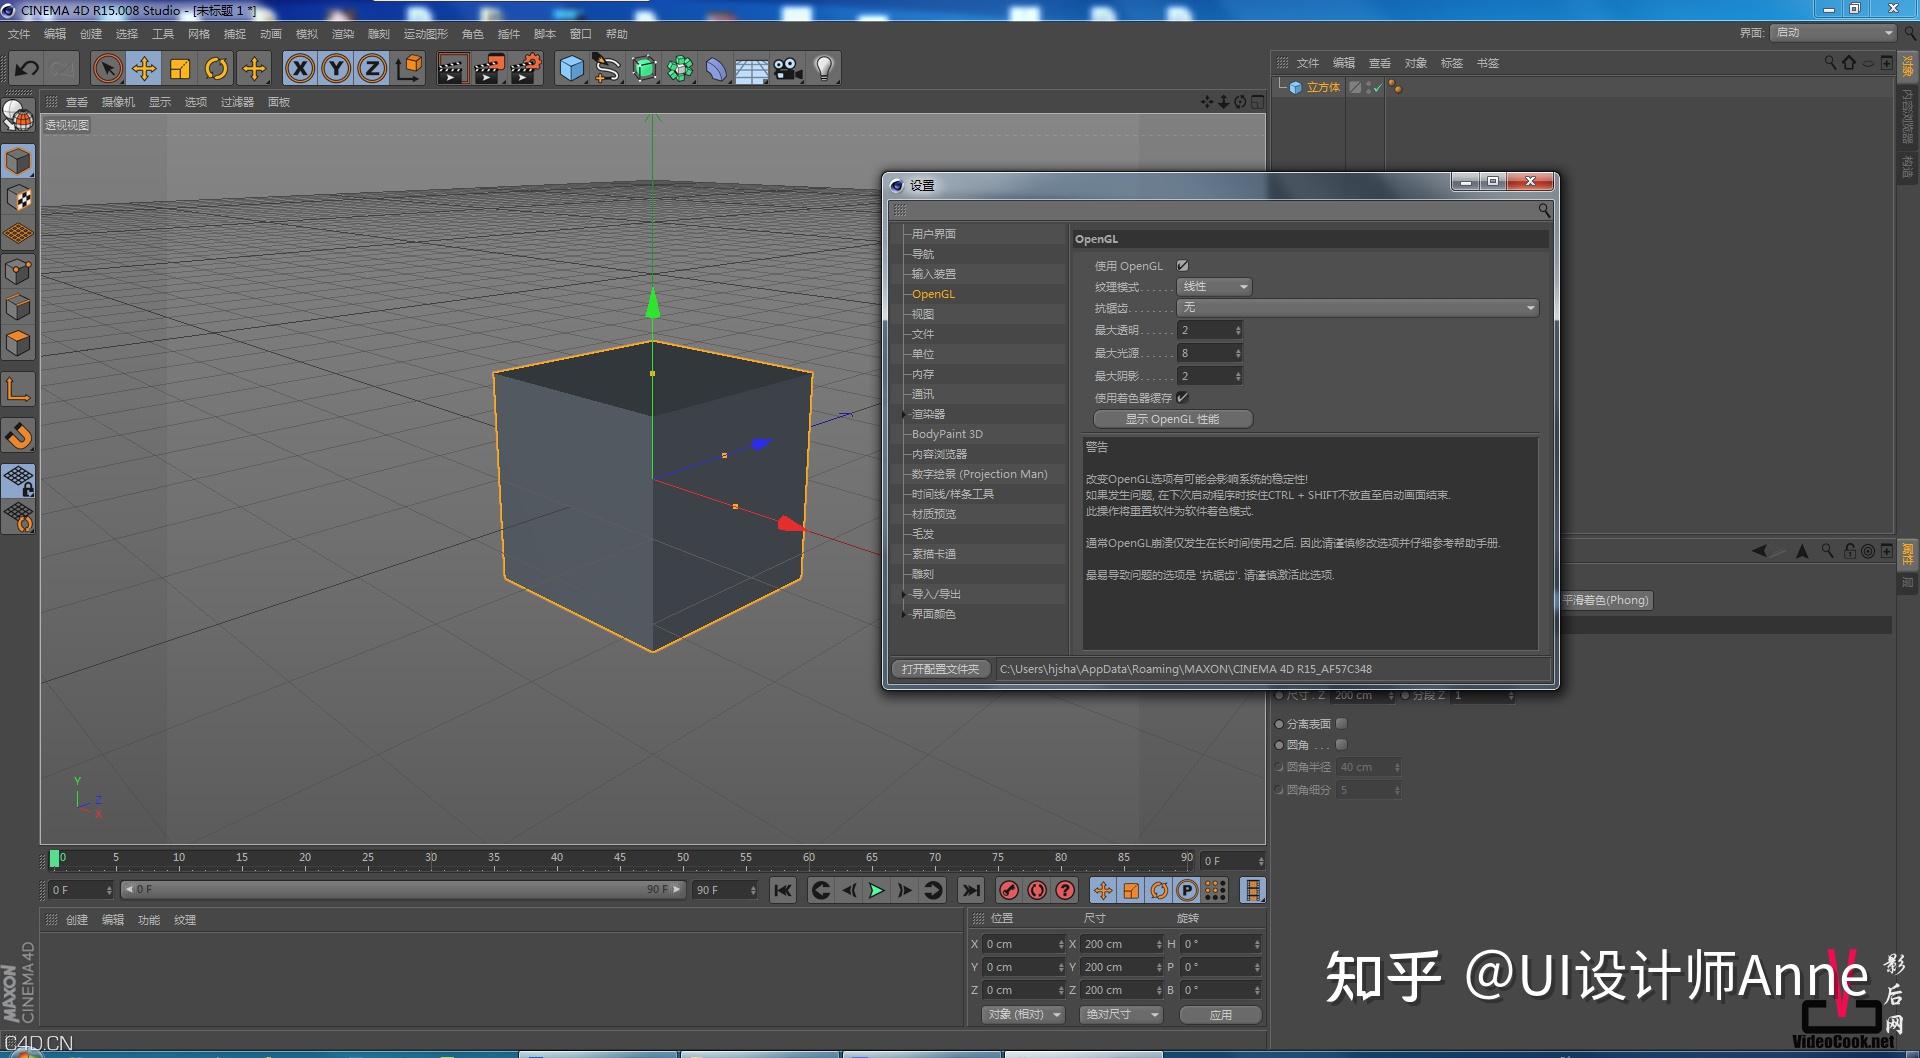The image size is (1920, 1058).
Task: Activate the Move tool
Action: coord(143,68)
